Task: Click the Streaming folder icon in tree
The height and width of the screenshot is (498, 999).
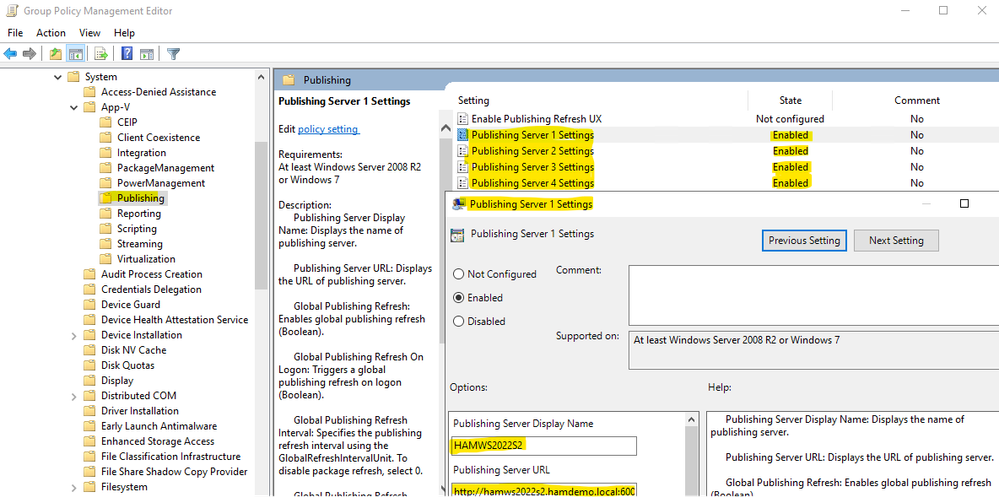Action: 106,244
